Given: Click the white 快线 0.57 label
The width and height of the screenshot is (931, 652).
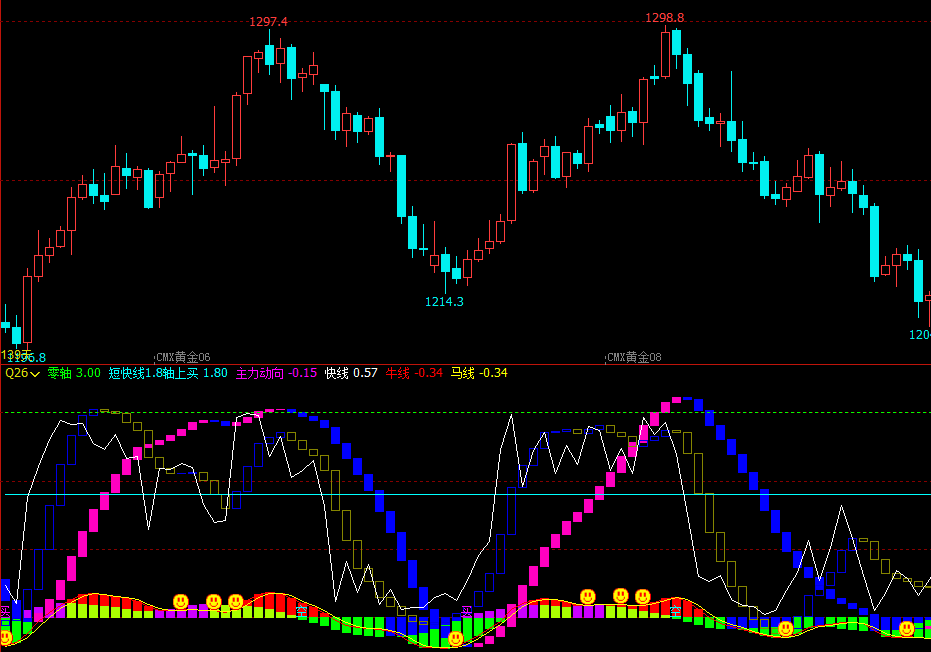Looking at the screenshot, I should click(351, 373).
